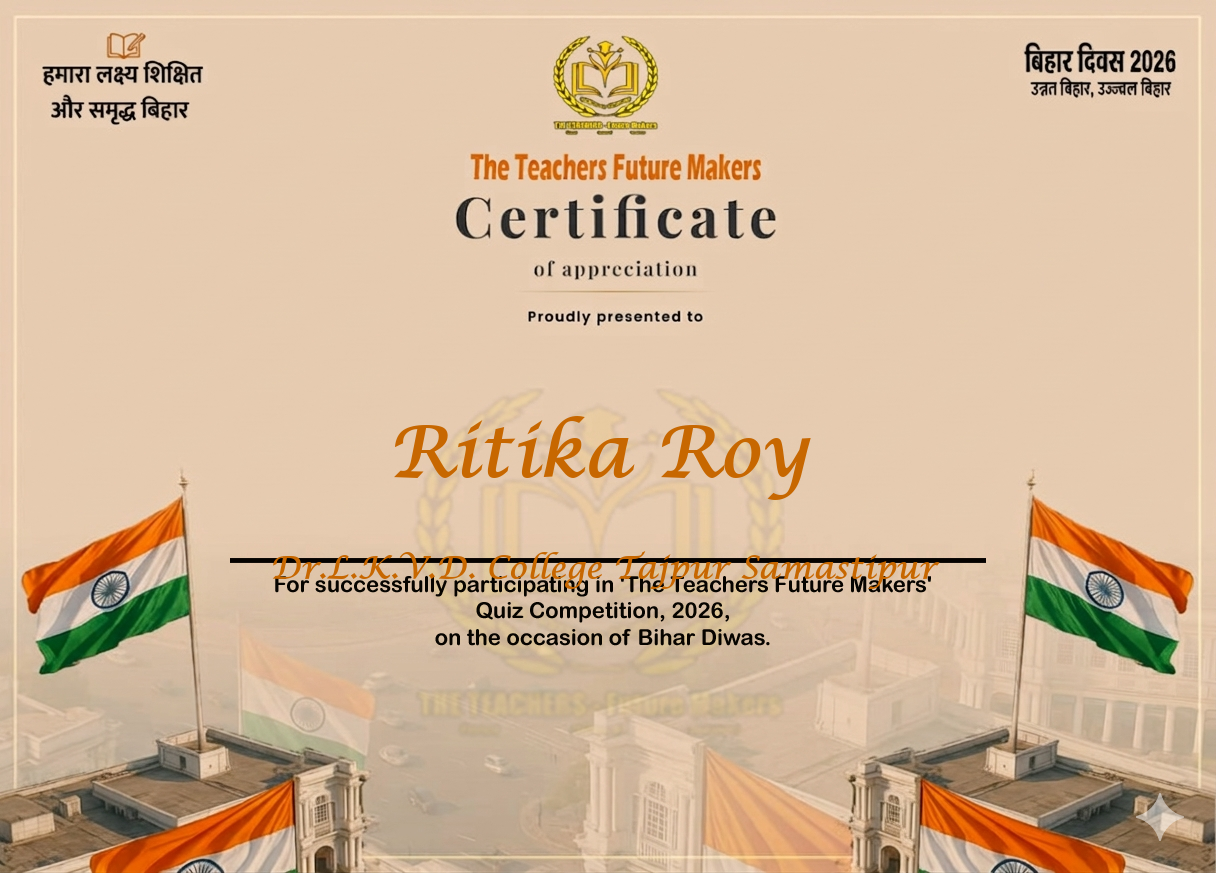
Task: Click the golden laurel emblem logo
Action: coord(605,80)
